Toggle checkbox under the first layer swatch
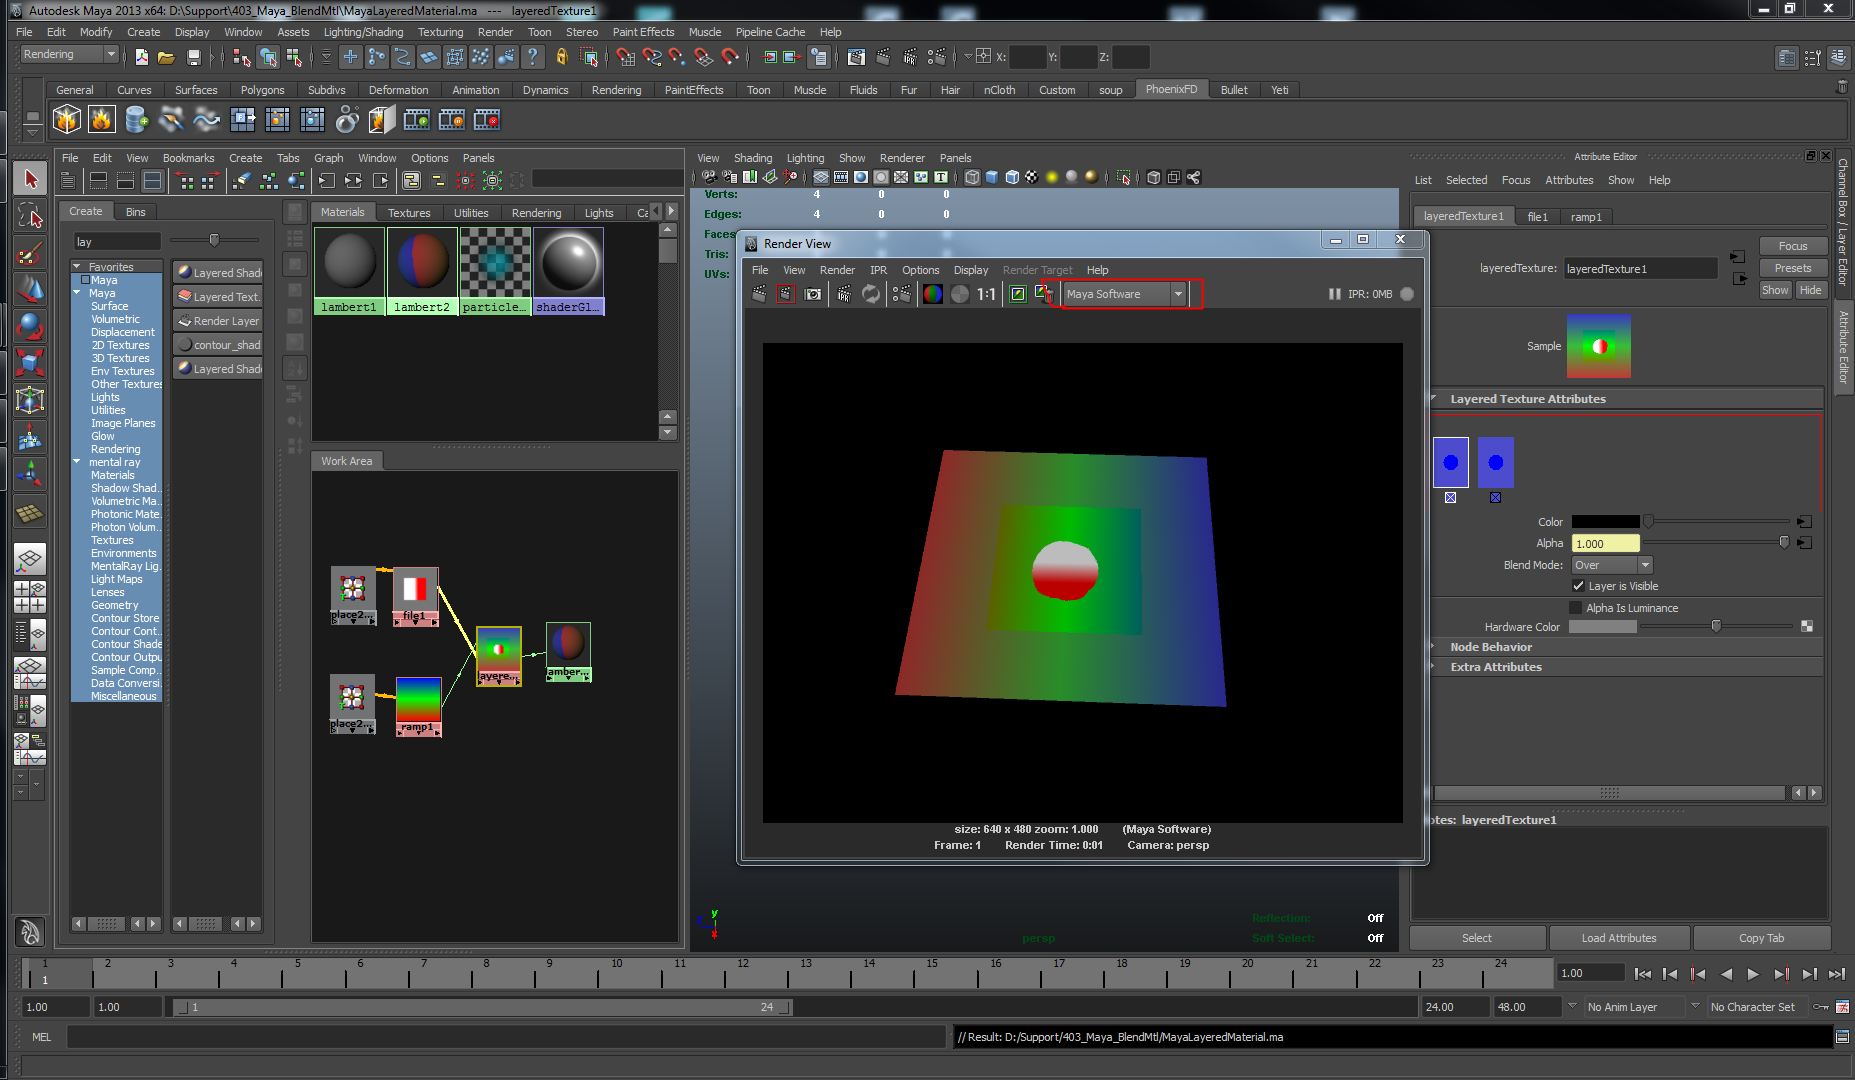 pos(1450,497)
